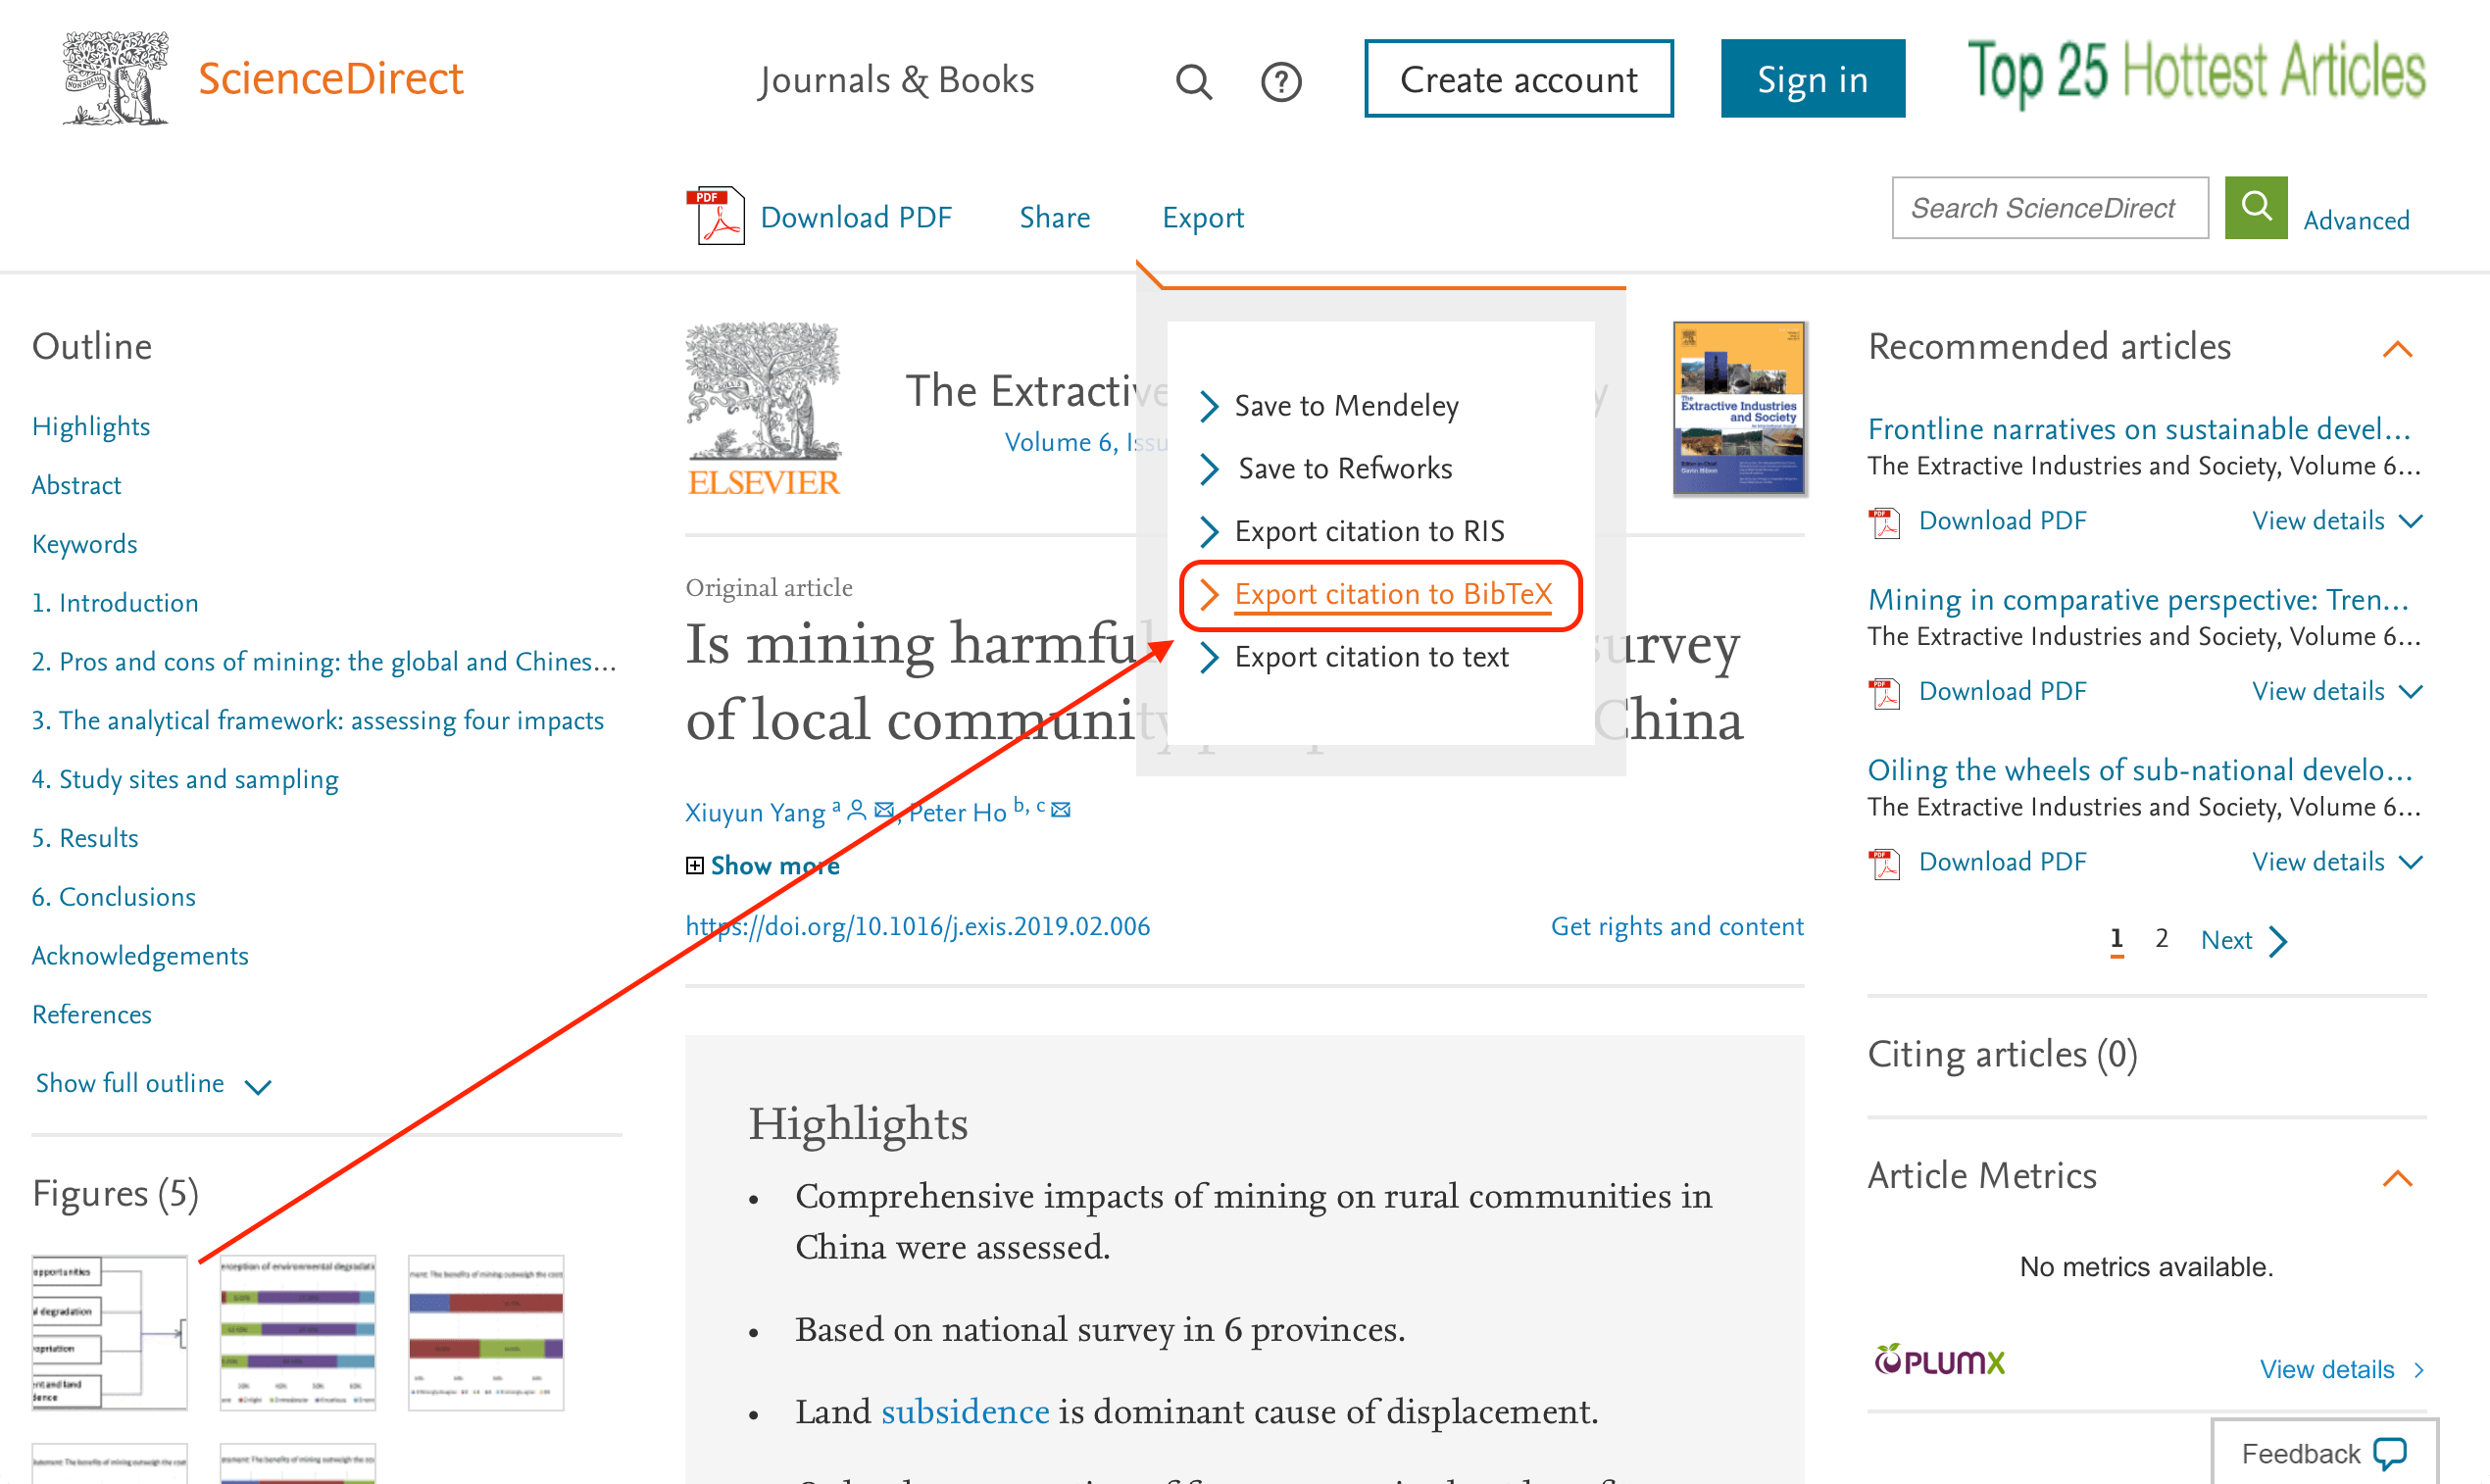Expand View details for Frontline narratives article
This screenshot has height=1484, width=2490.
click(x=2337, y=520)
